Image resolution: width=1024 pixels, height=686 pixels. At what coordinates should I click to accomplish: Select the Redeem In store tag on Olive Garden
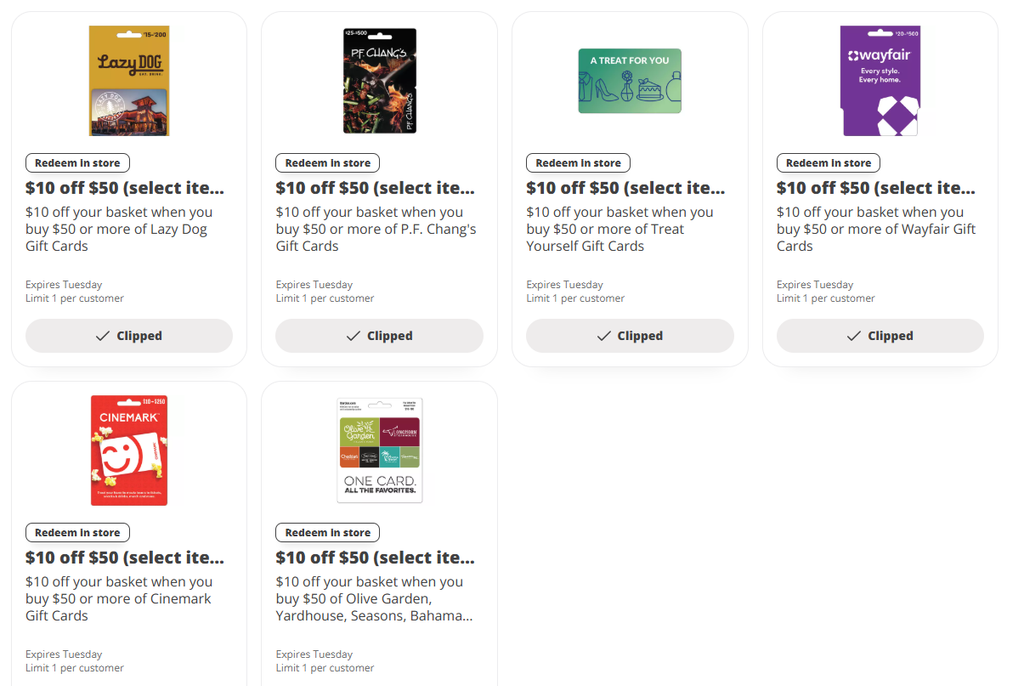coord(328,532)
